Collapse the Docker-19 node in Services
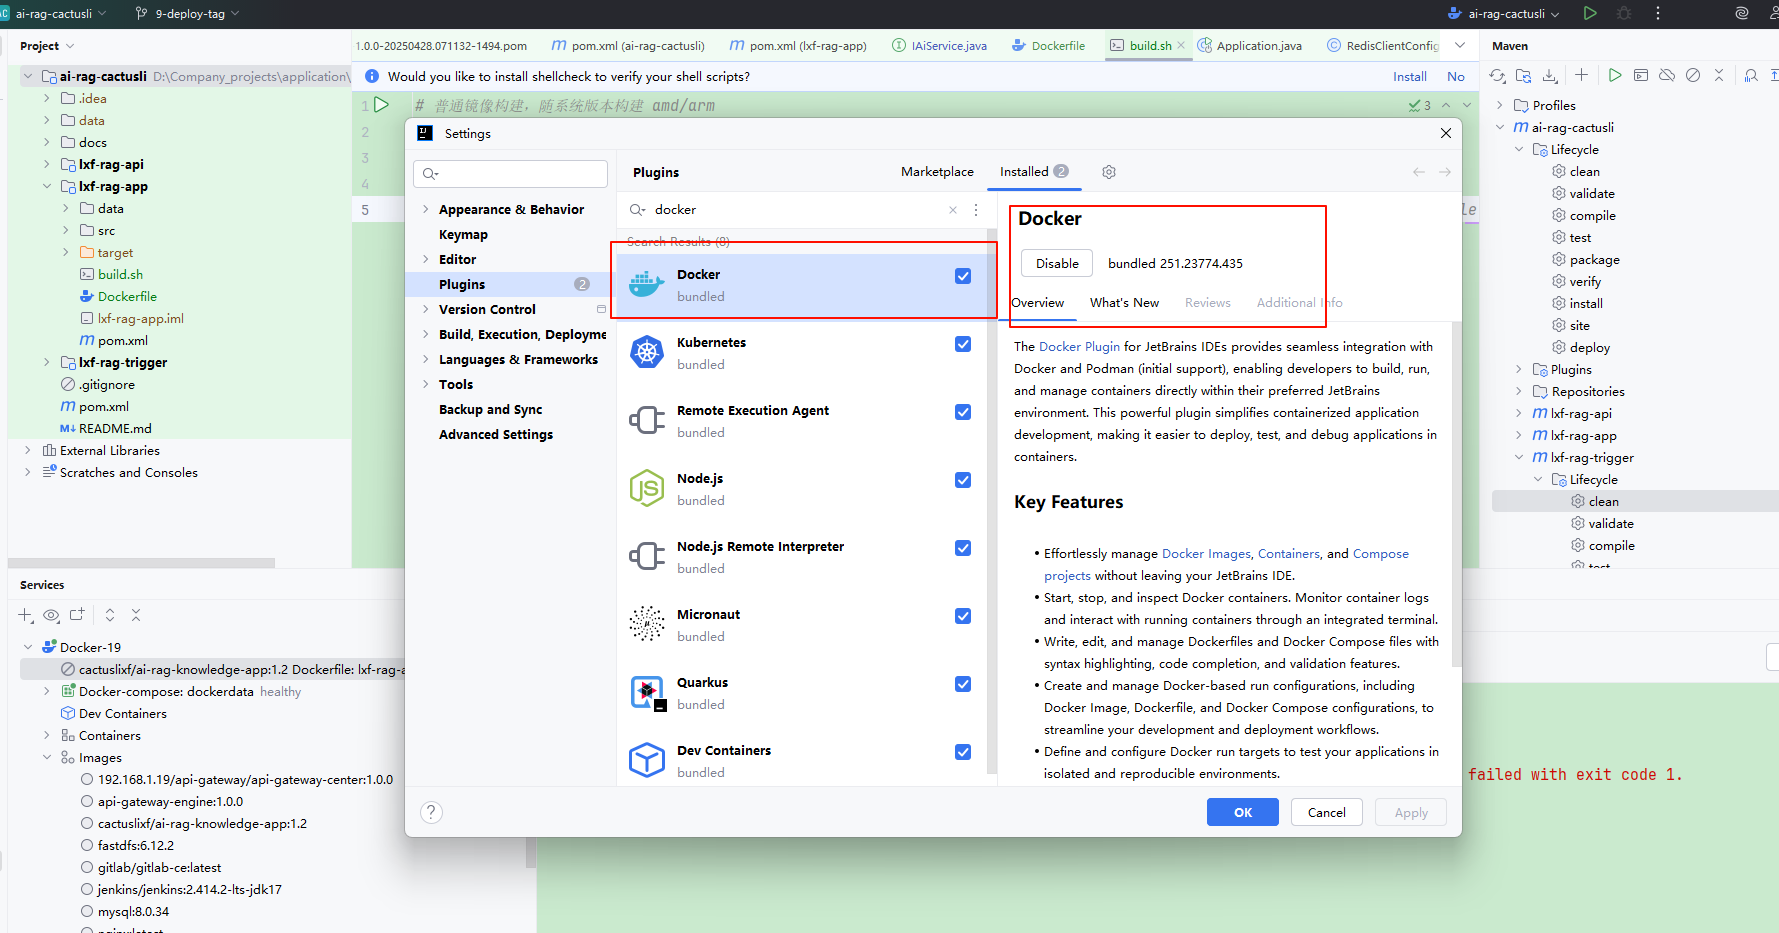 pyautogui.click(x=28, y=647)
